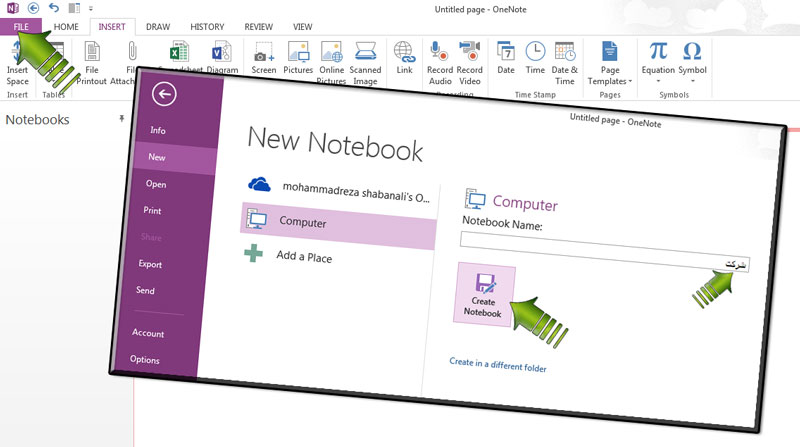Open Account in the File menu
Image resolution: width=800 pixels, height=447 pixels.
pyautogui.click(x=148, y=333)
